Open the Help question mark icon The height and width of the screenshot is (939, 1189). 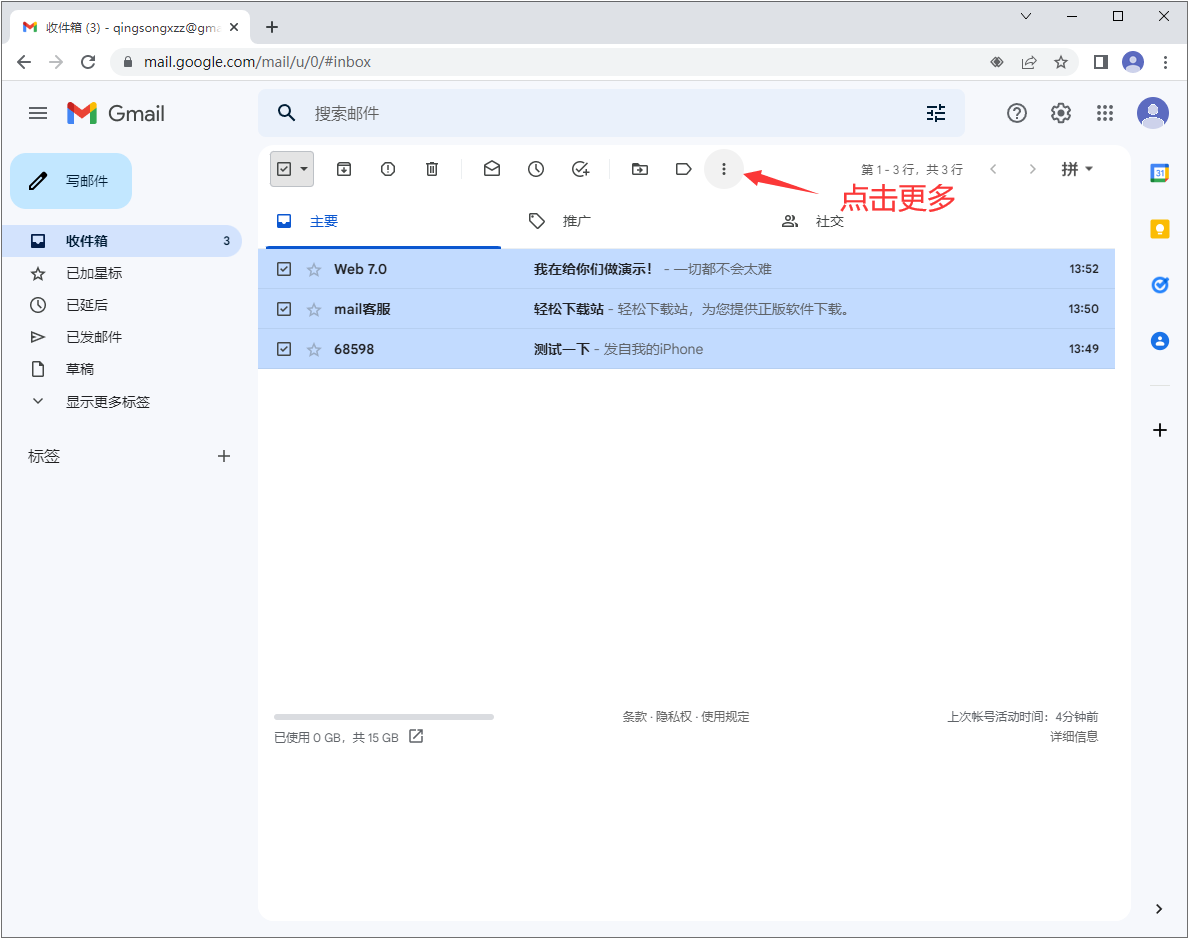(x=1016, y=113)
